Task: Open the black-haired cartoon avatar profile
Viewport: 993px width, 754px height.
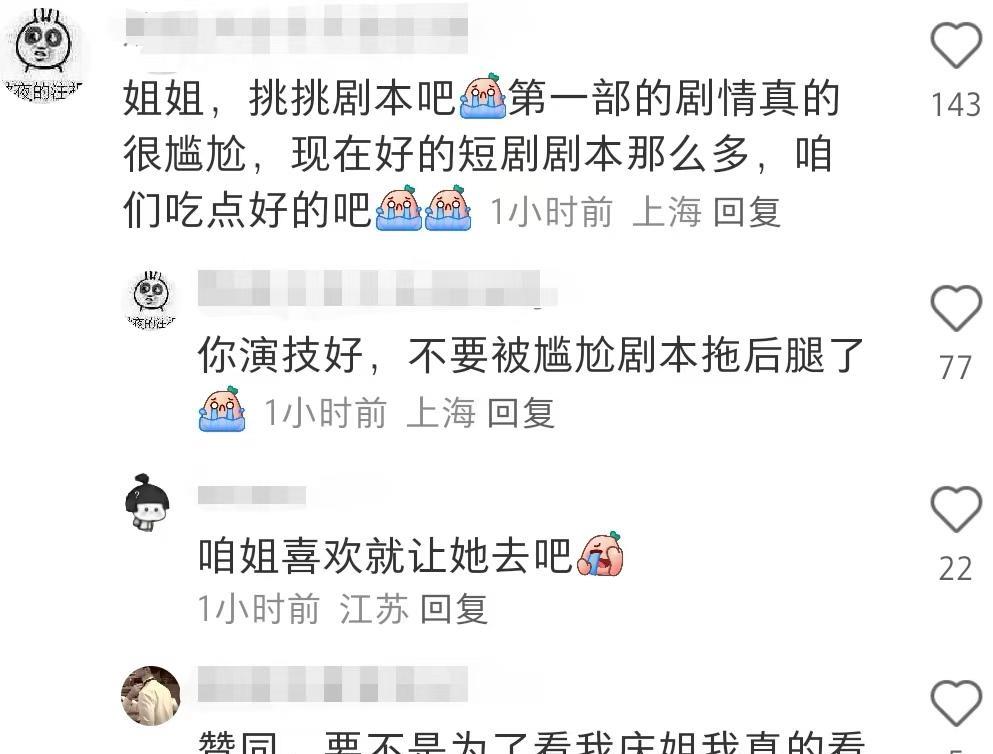Action: pyautogui.click(x=147, y=501)
